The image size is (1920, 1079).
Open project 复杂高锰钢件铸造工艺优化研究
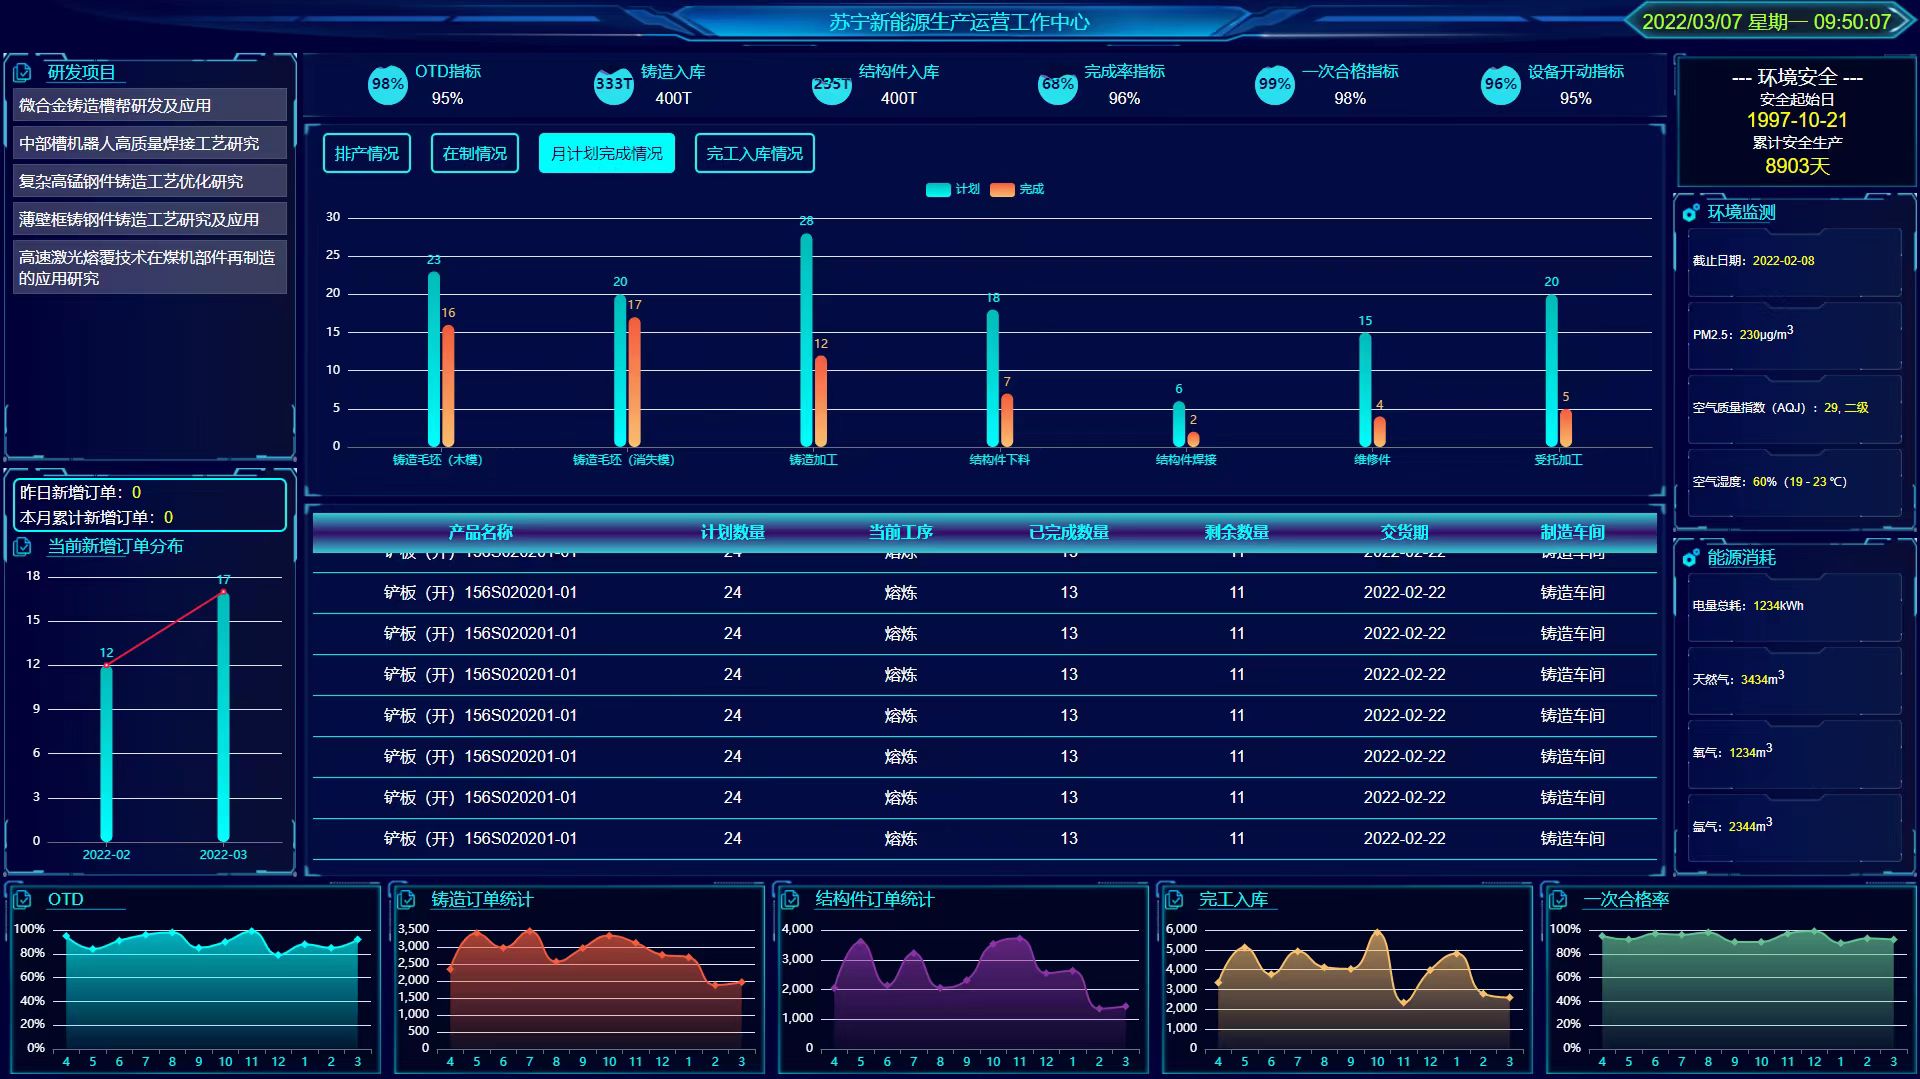[150, 181]
